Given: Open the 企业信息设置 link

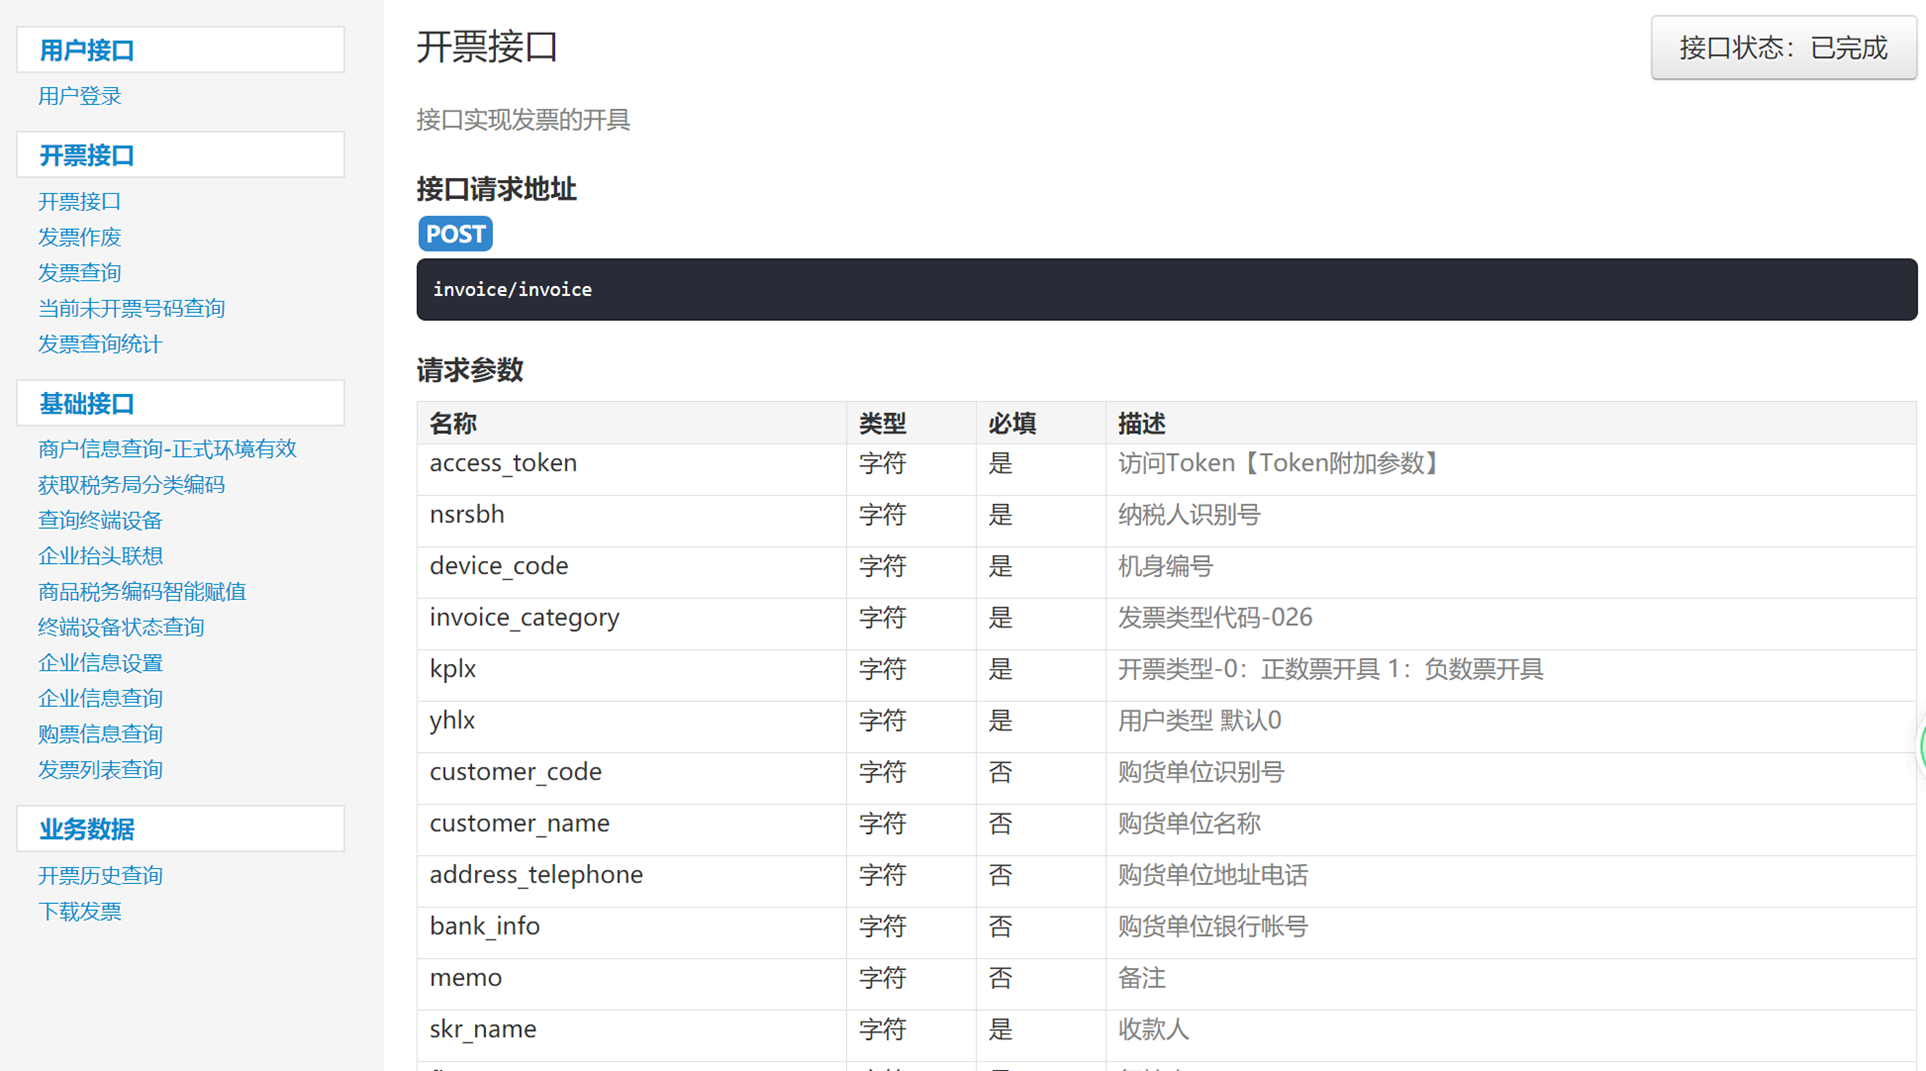Looking at the screenshot, I should coord(100,663).
